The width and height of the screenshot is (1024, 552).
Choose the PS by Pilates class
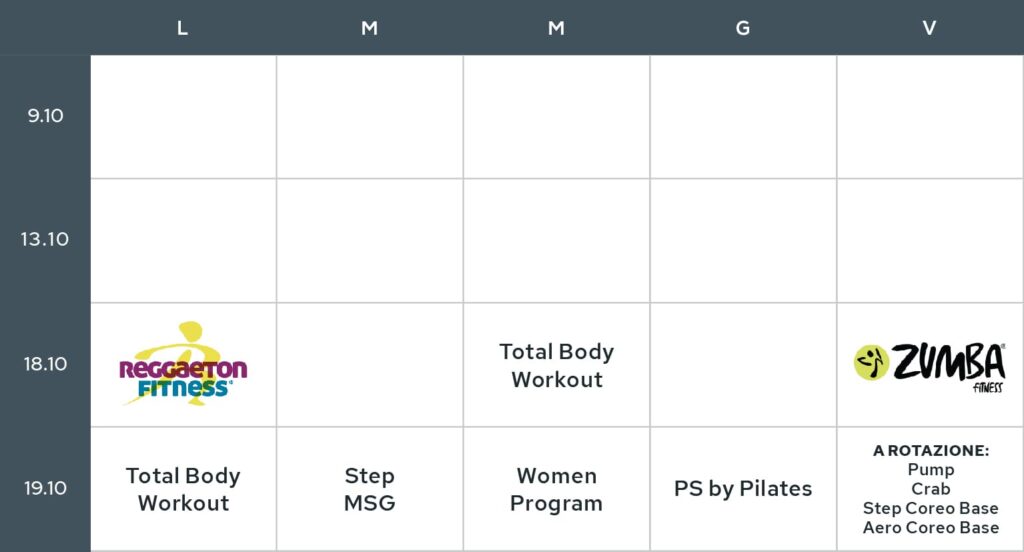point(743,489)
